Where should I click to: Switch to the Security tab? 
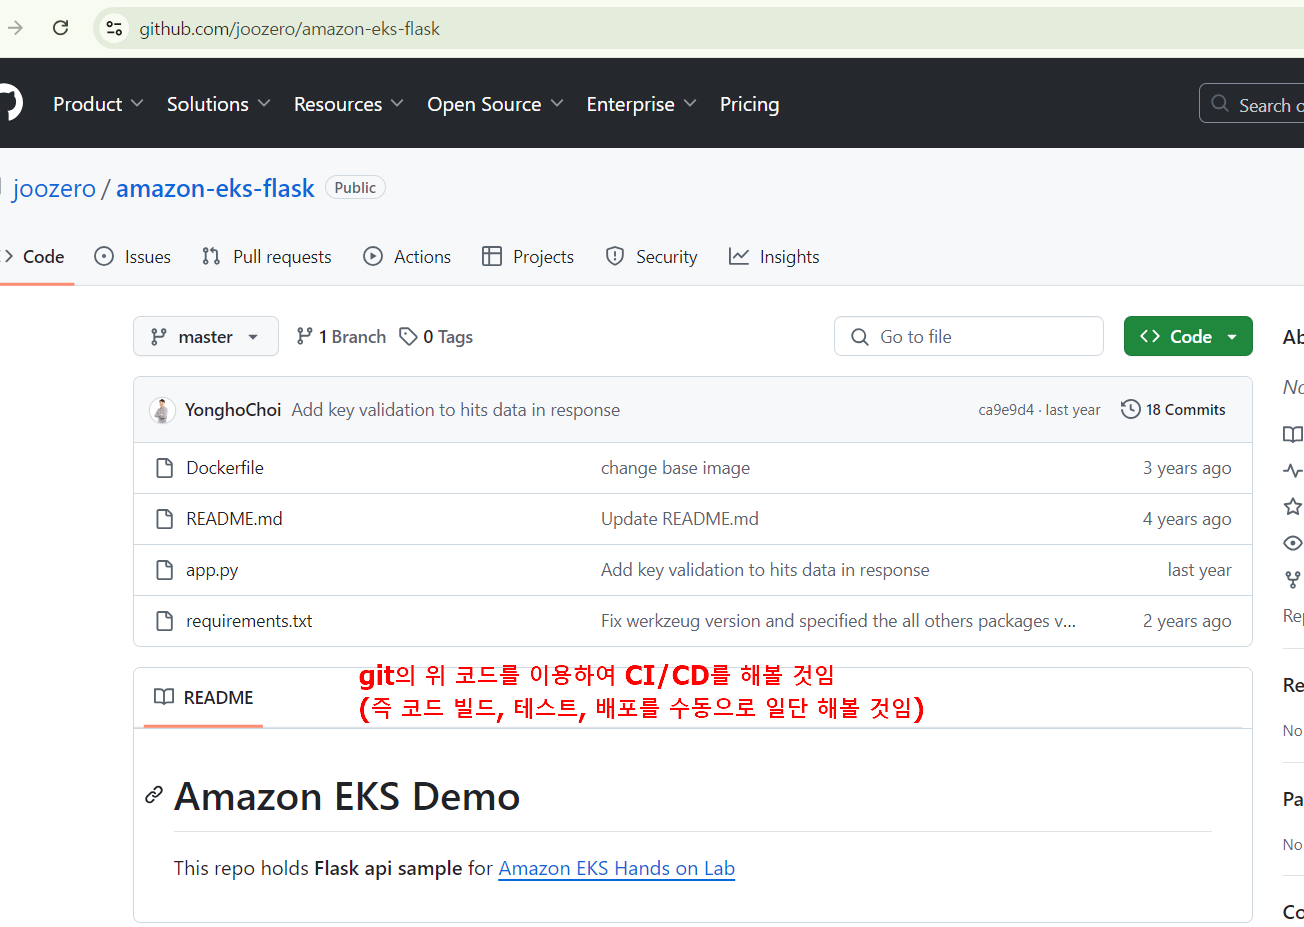[651, 257]
